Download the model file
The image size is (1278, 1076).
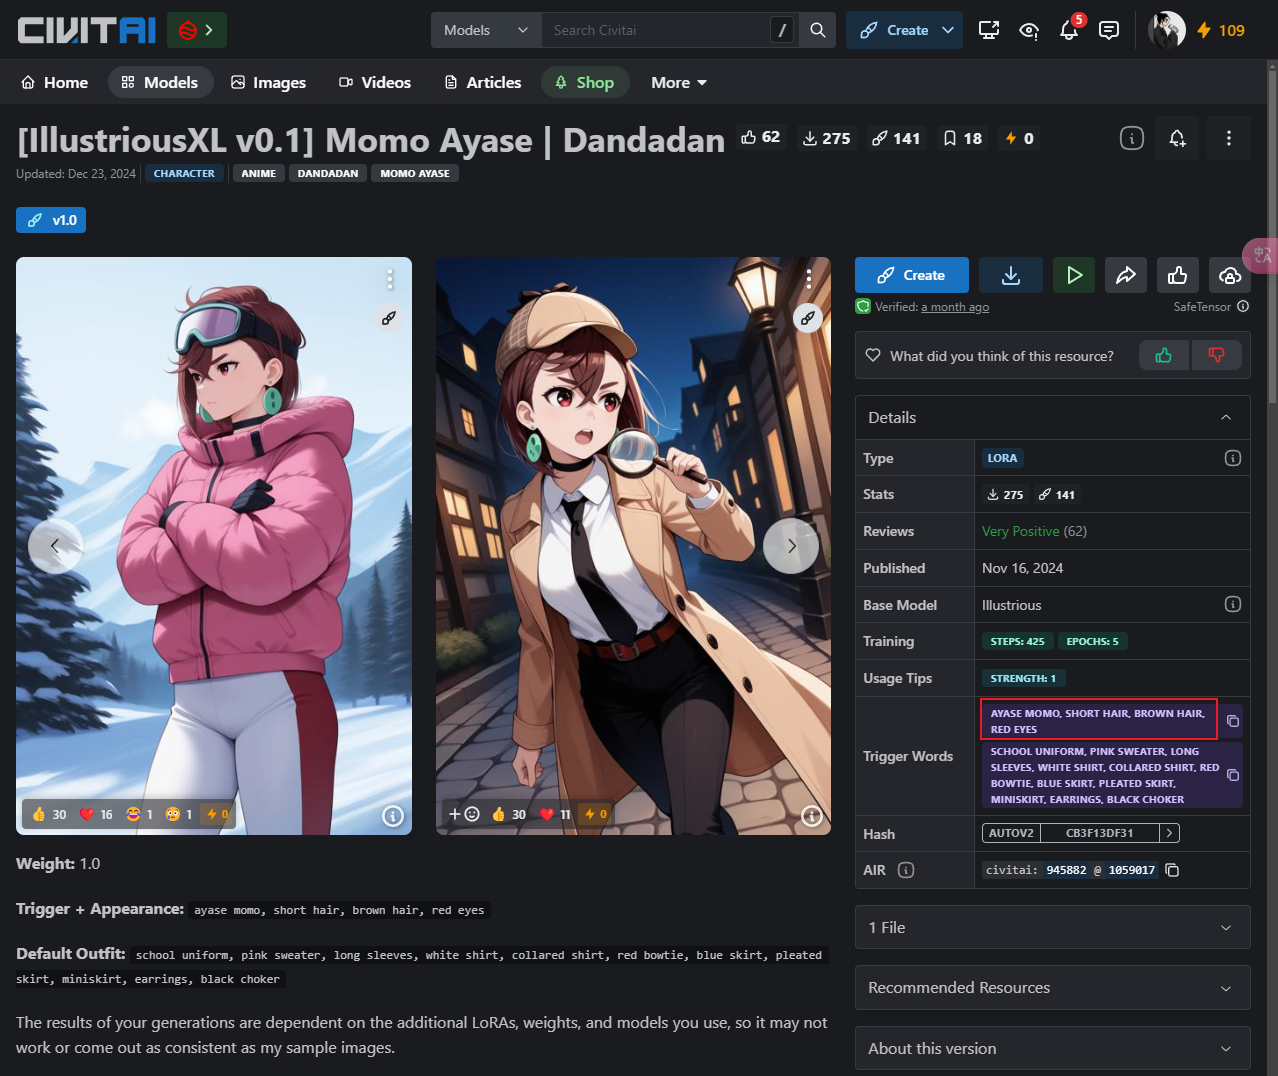pyautogui.click(x=1011, y=275)
